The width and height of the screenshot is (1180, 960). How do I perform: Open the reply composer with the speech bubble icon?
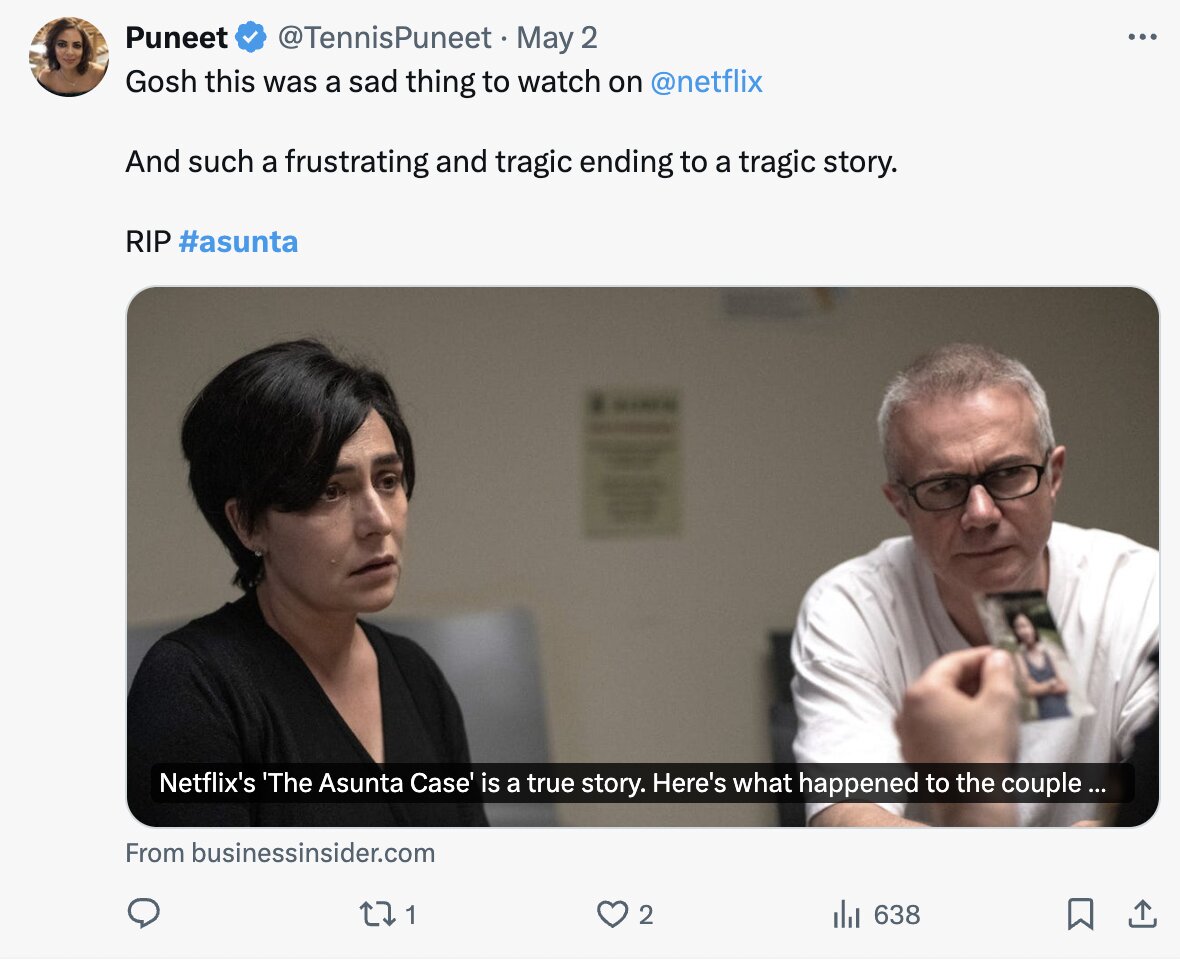[144, 913]
